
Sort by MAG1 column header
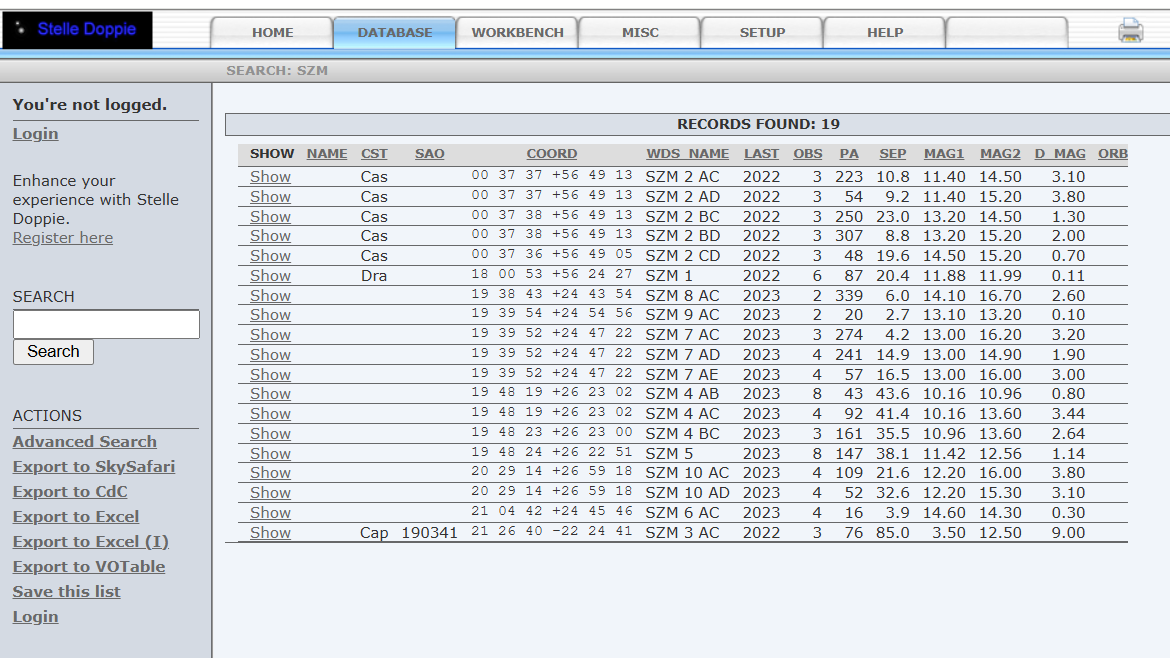coord(944,154)
